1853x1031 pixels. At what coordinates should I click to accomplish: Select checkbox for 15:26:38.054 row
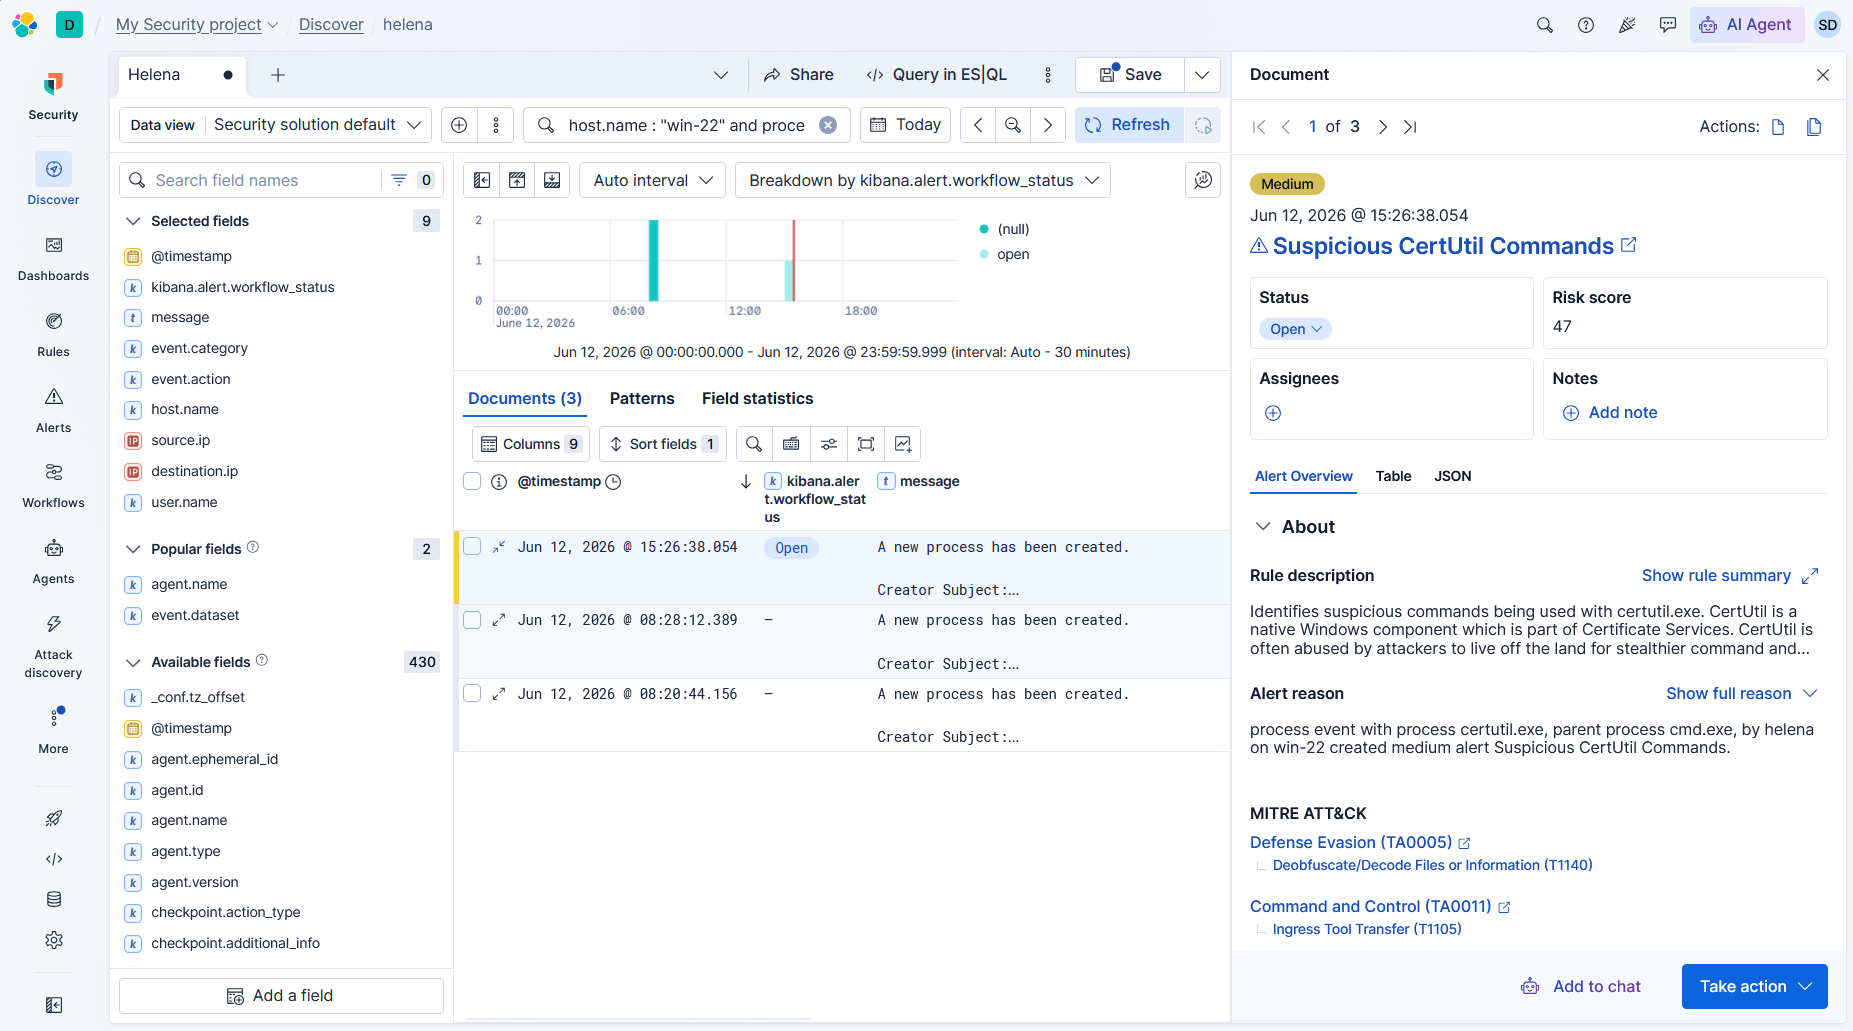(x=472, y=547)
